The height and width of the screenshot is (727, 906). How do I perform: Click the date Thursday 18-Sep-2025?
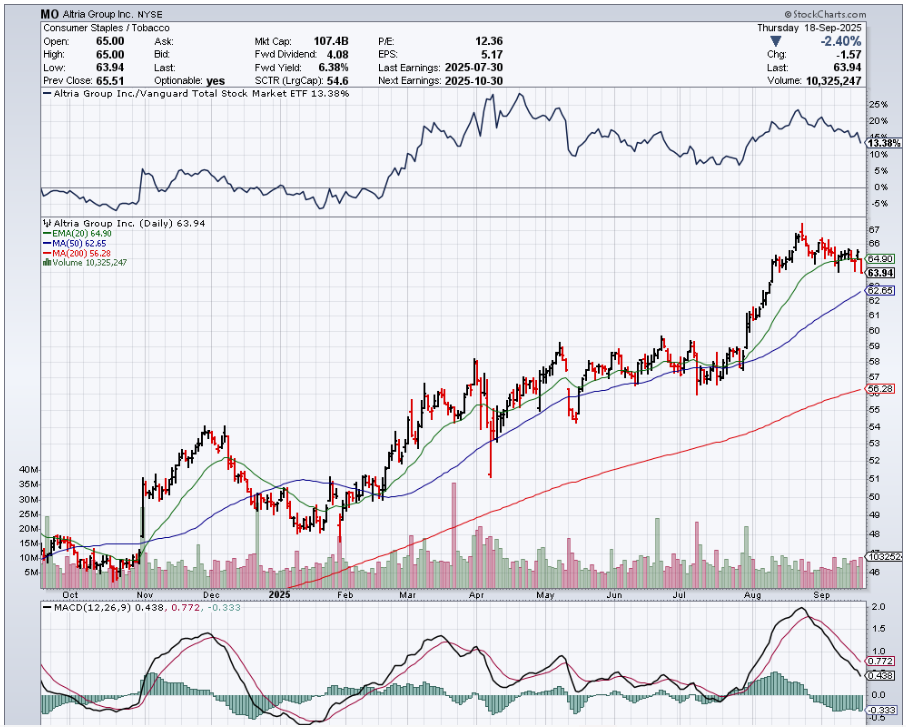pos(809,28)
